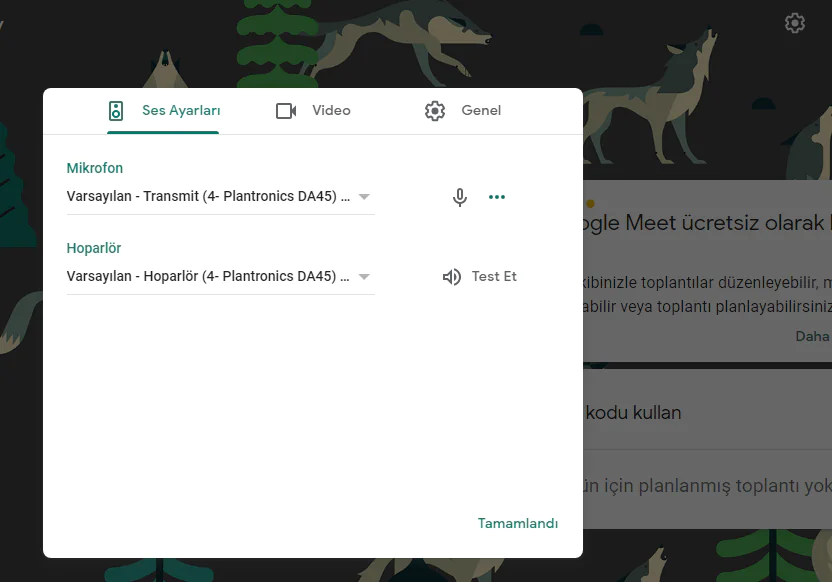Screen dimensions: 832x582
Task: Click the speaker icon in Ses Ayarları tab
Action: click(116, 111)
